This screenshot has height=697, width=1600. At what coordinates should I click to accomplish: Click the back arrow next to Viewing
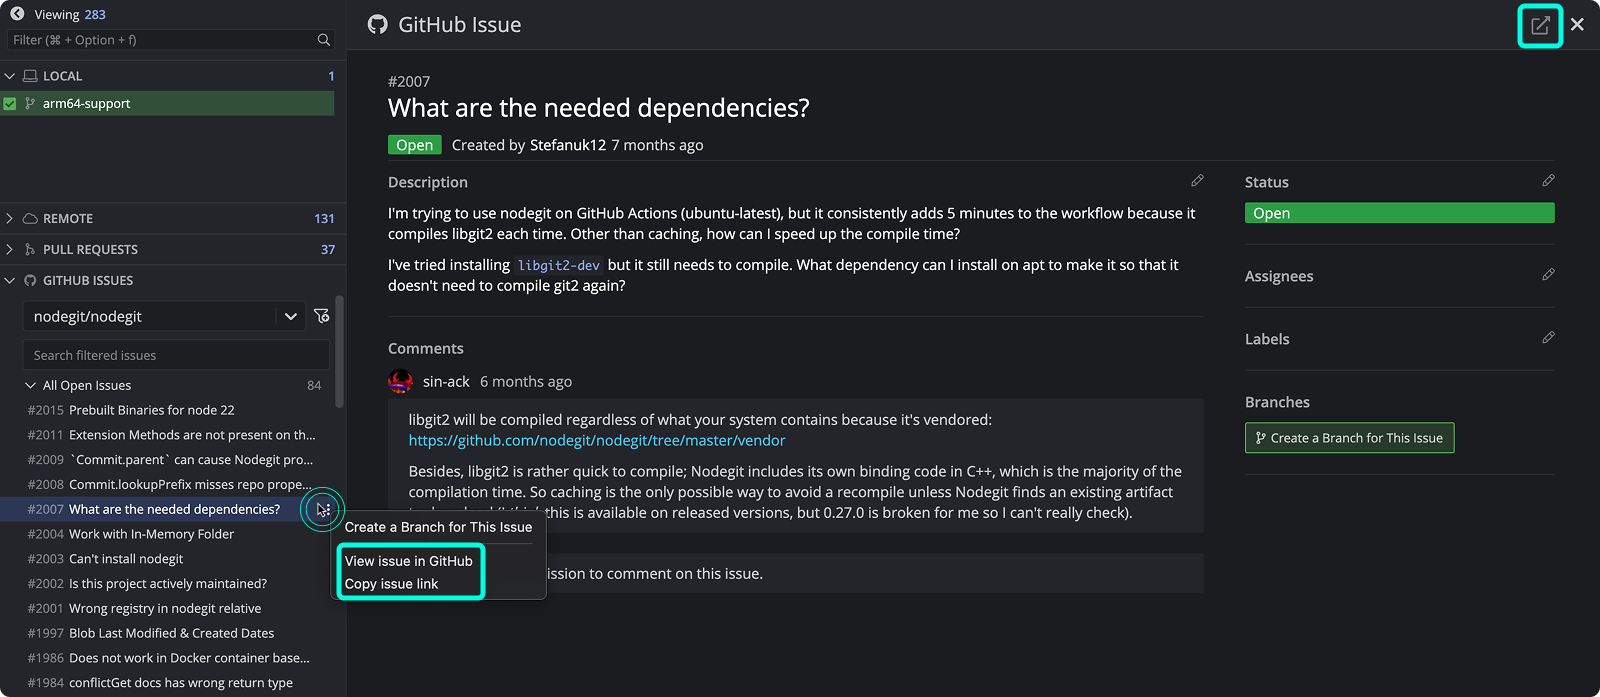pyautogui.click(x=17, y=14)
